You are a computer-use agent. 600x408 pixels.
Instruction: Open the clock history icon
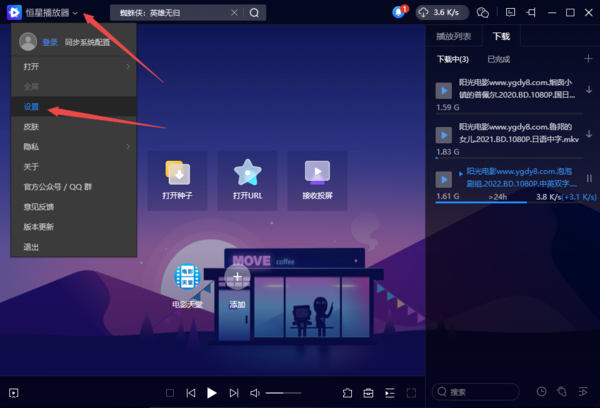coord(541,392)
